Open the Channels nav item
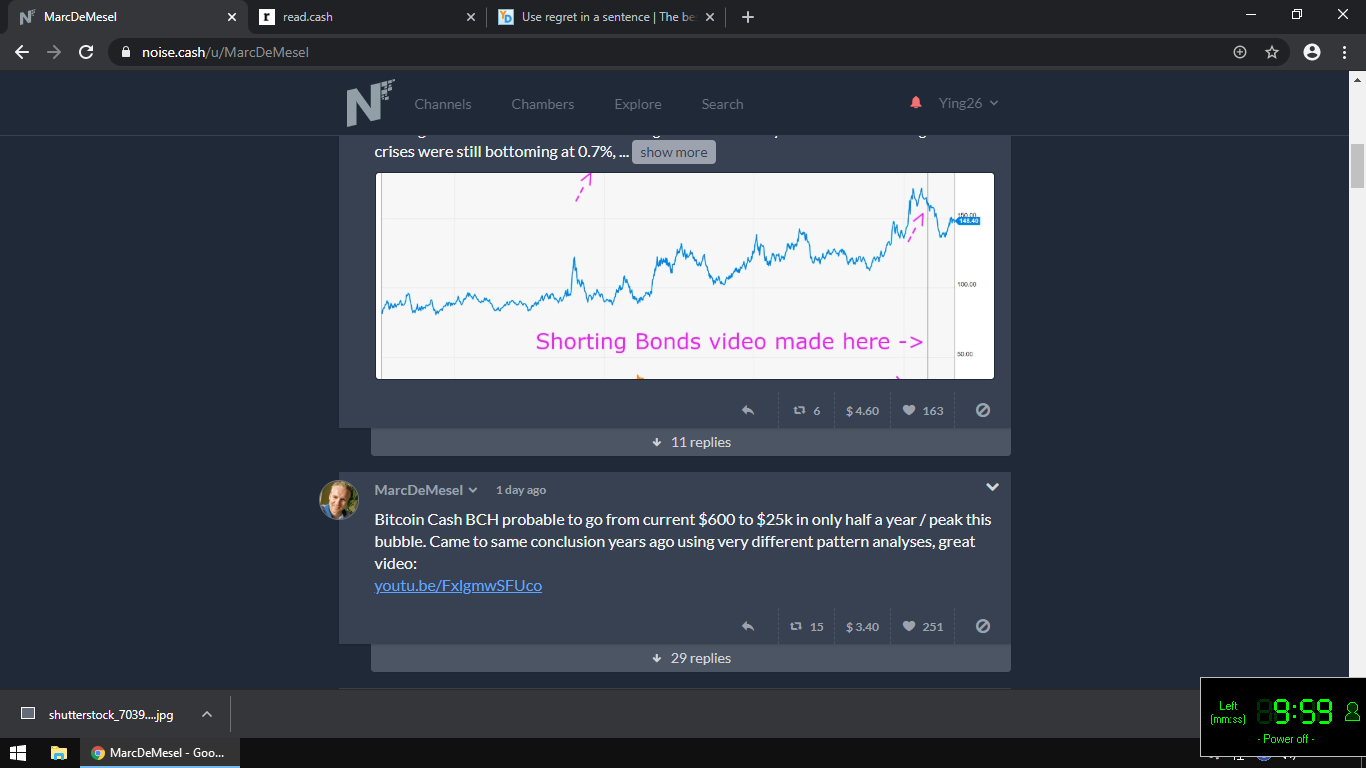Image resolution: width=1366 pixels, height=768 pixels. point(443,104)
